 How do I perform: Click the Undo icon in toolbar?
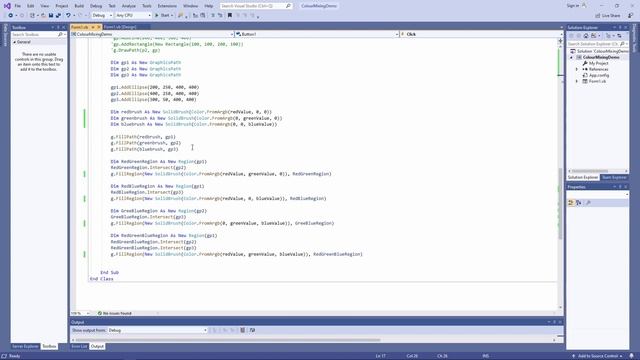point(68,16)
